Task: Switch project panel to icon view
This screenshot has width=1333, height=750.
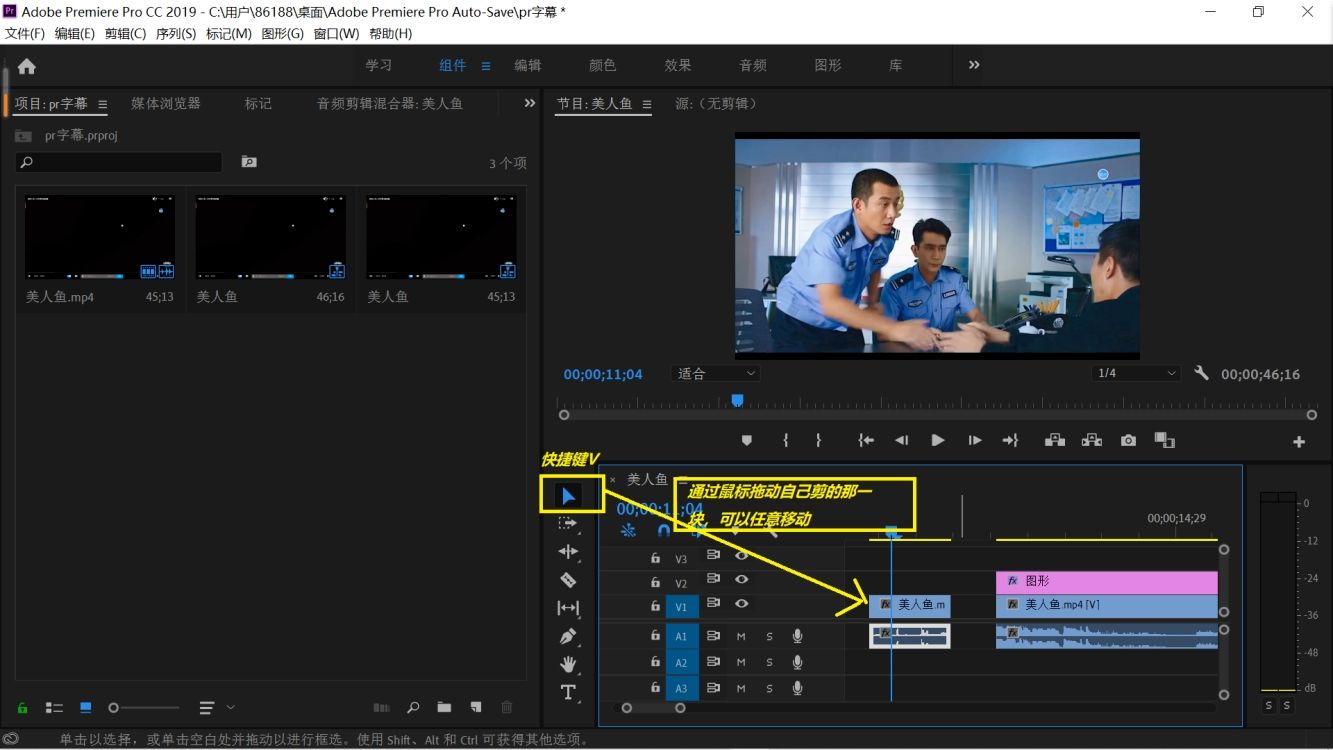Action: [x=86, y=708]
